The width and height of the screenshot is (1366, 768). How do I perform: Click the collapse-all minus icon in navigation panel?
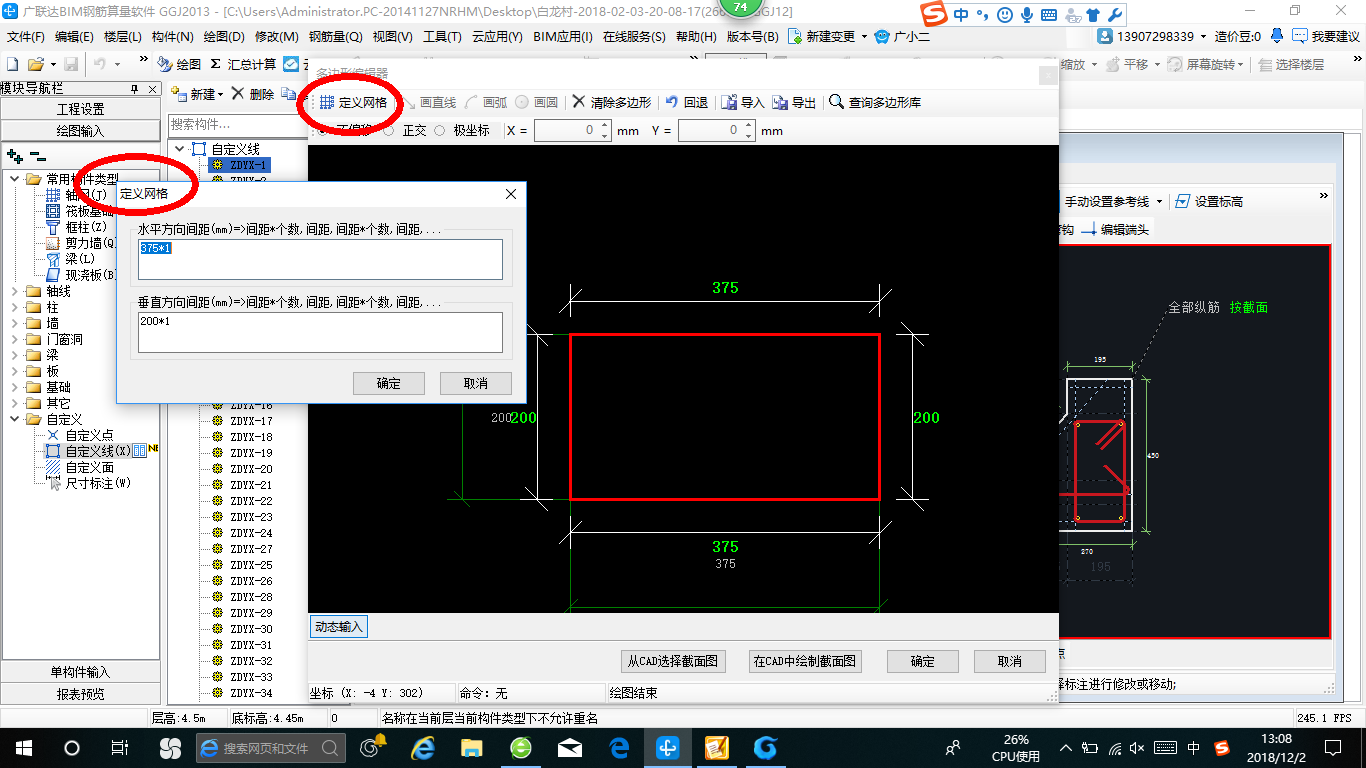pos(37,156)
